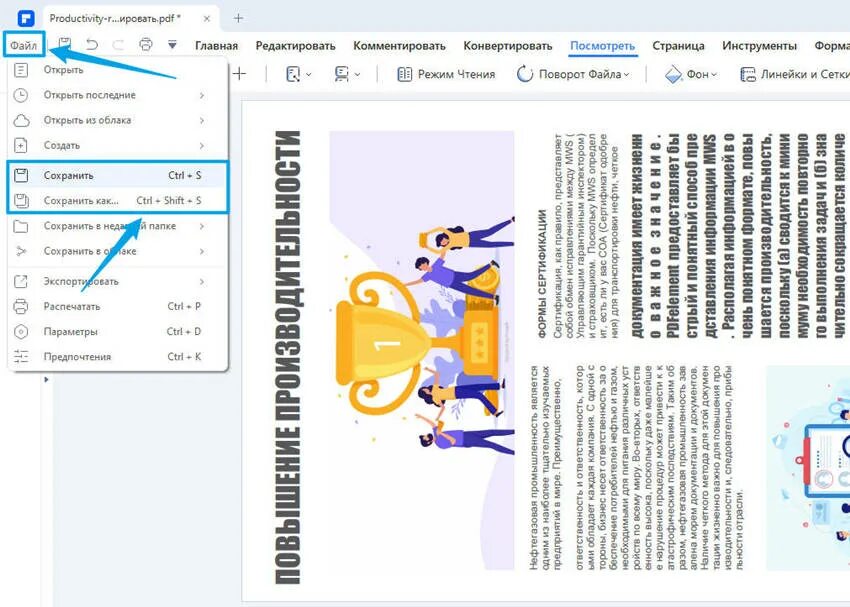850x607 pixels.
Task: Click the document icon beside Открыть
Action: [21, 70]
